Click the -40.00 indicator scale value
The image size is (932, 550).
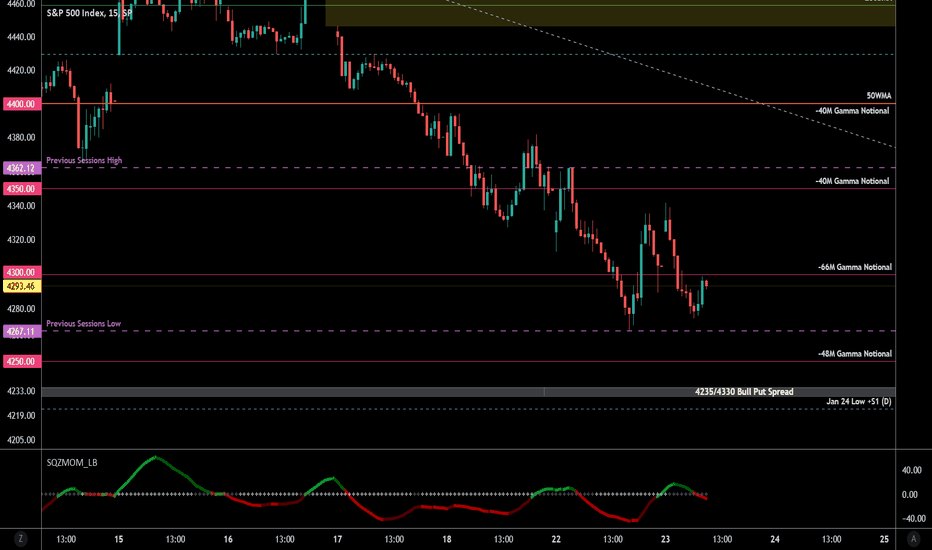(913, 518)
